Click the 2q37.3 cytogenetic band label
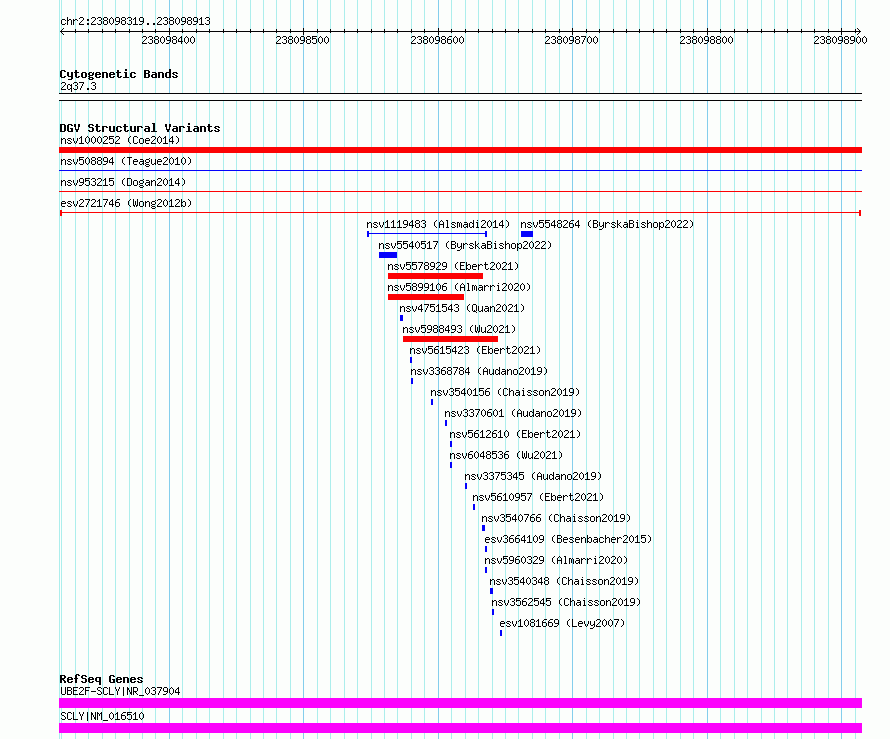This screenshot has height=739, width=890. click(x=78, y=86)
